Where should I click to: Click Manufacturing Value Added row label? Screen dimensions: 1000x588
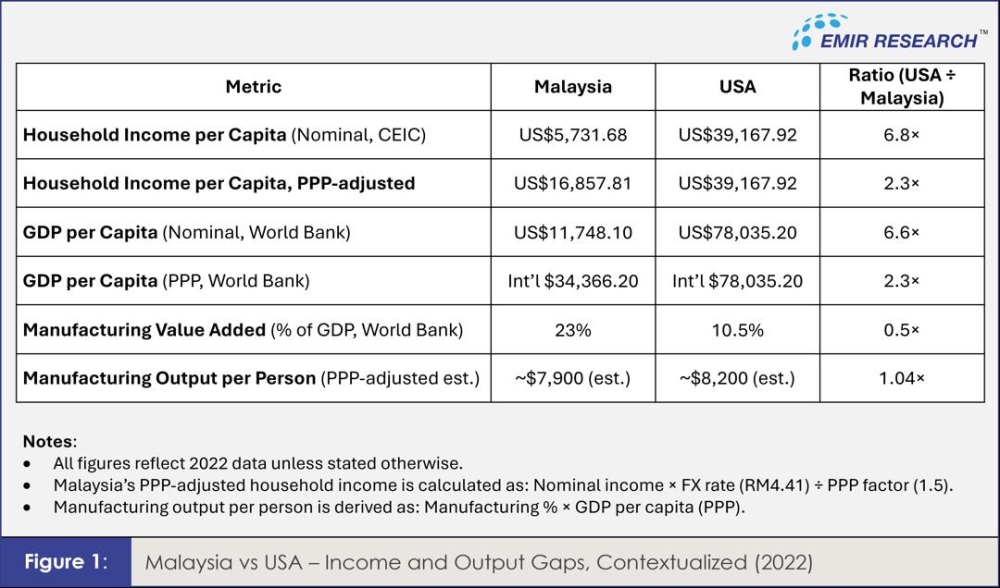click(x=243, y=330)
